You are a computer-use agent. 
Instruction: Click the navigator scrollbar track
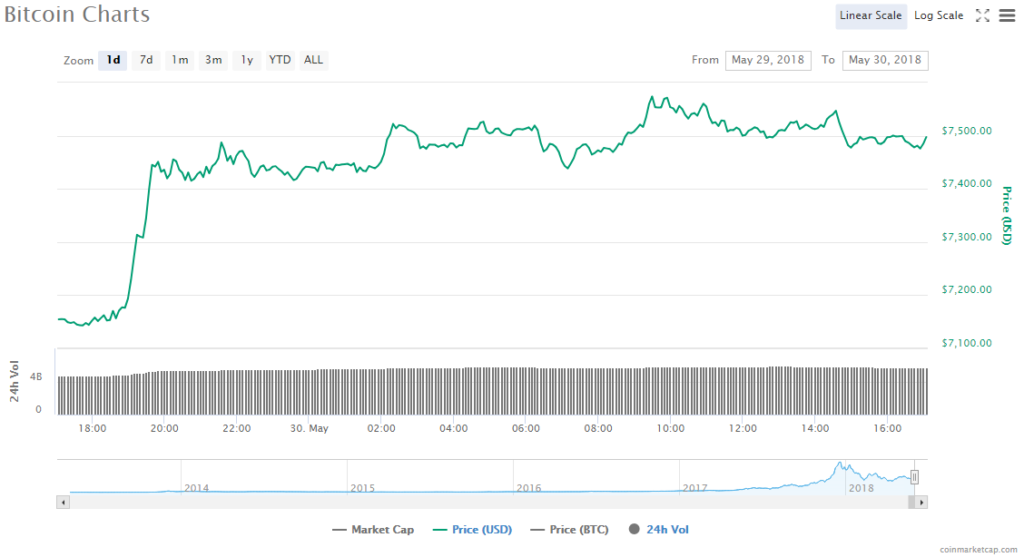[x=488, y=502]
